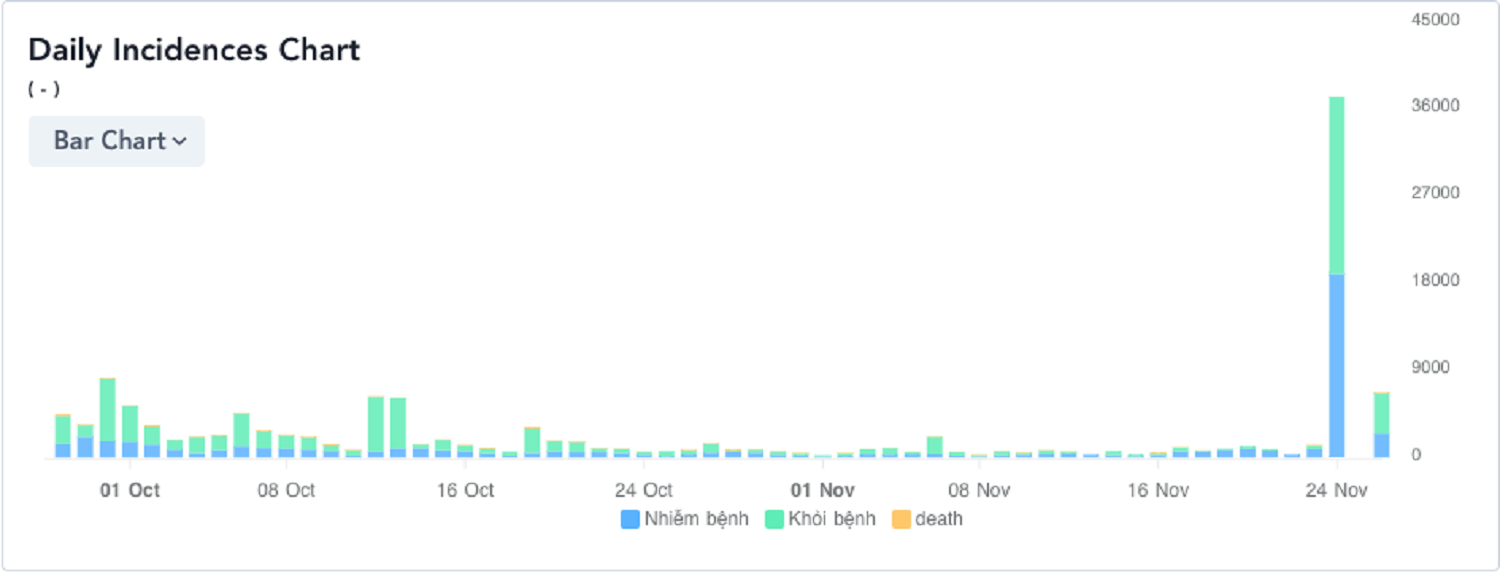Toggle the Khỏi bệnh legend series
Image resolution: width=1500 pixels, height=573 pixels.
point(820,519)
